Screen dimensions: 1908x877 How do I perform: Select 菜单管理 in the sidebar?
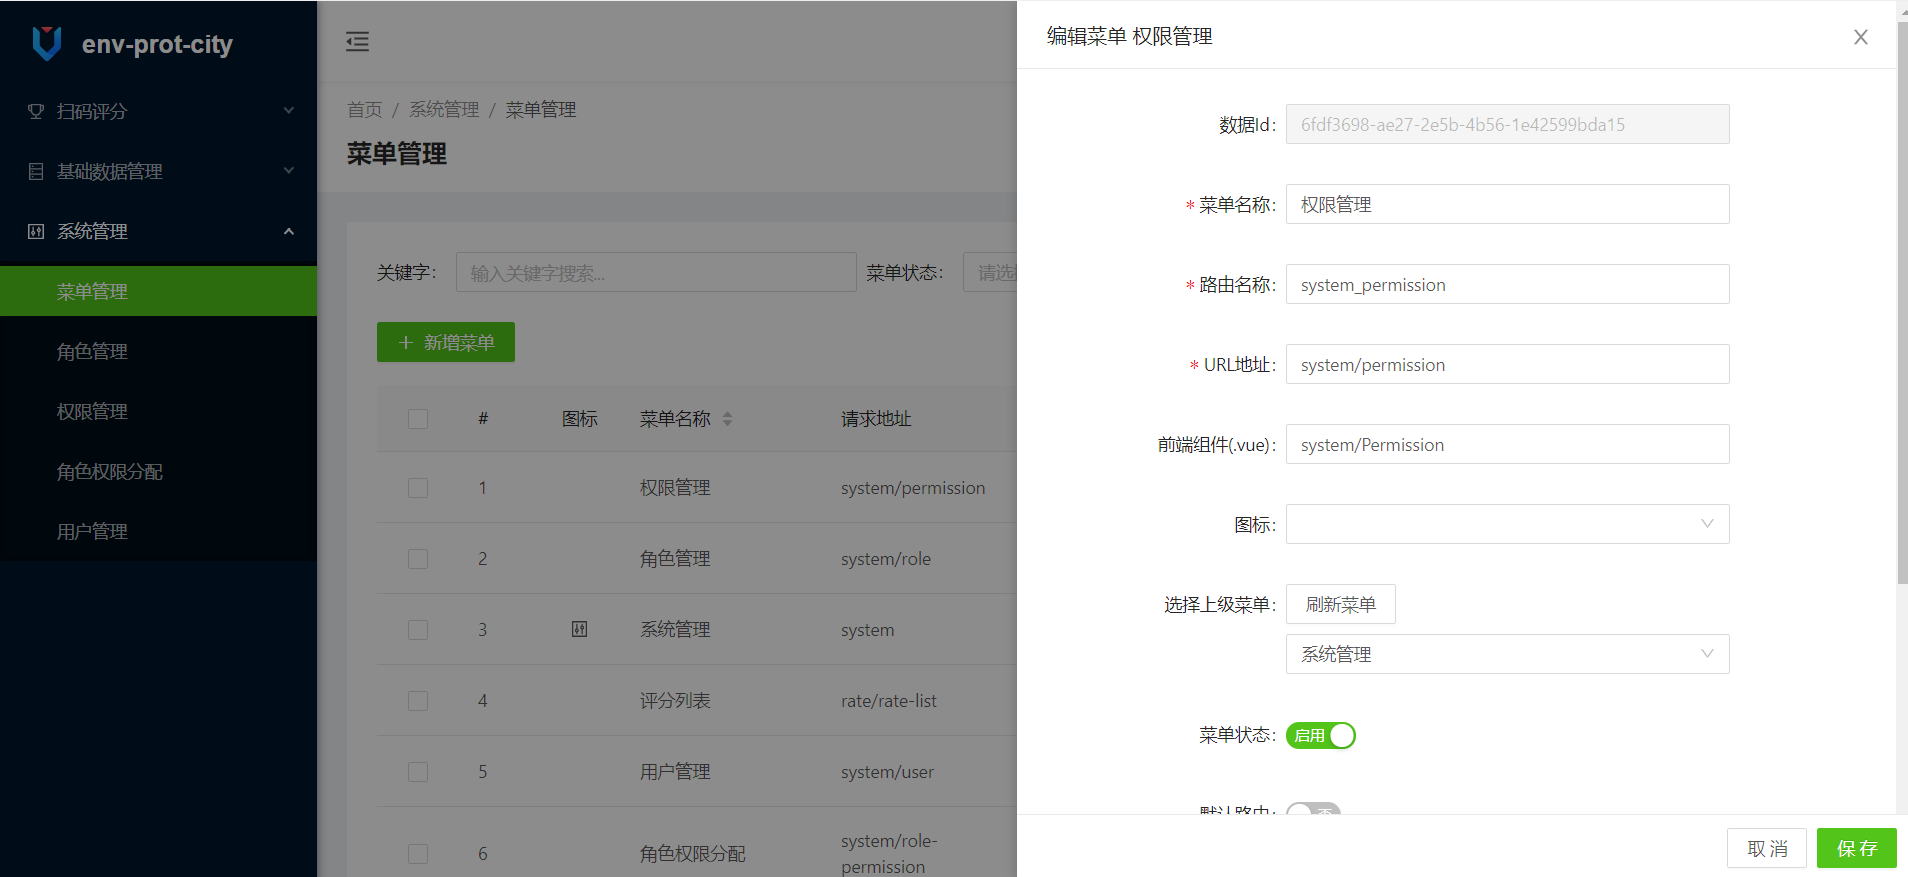158,291
